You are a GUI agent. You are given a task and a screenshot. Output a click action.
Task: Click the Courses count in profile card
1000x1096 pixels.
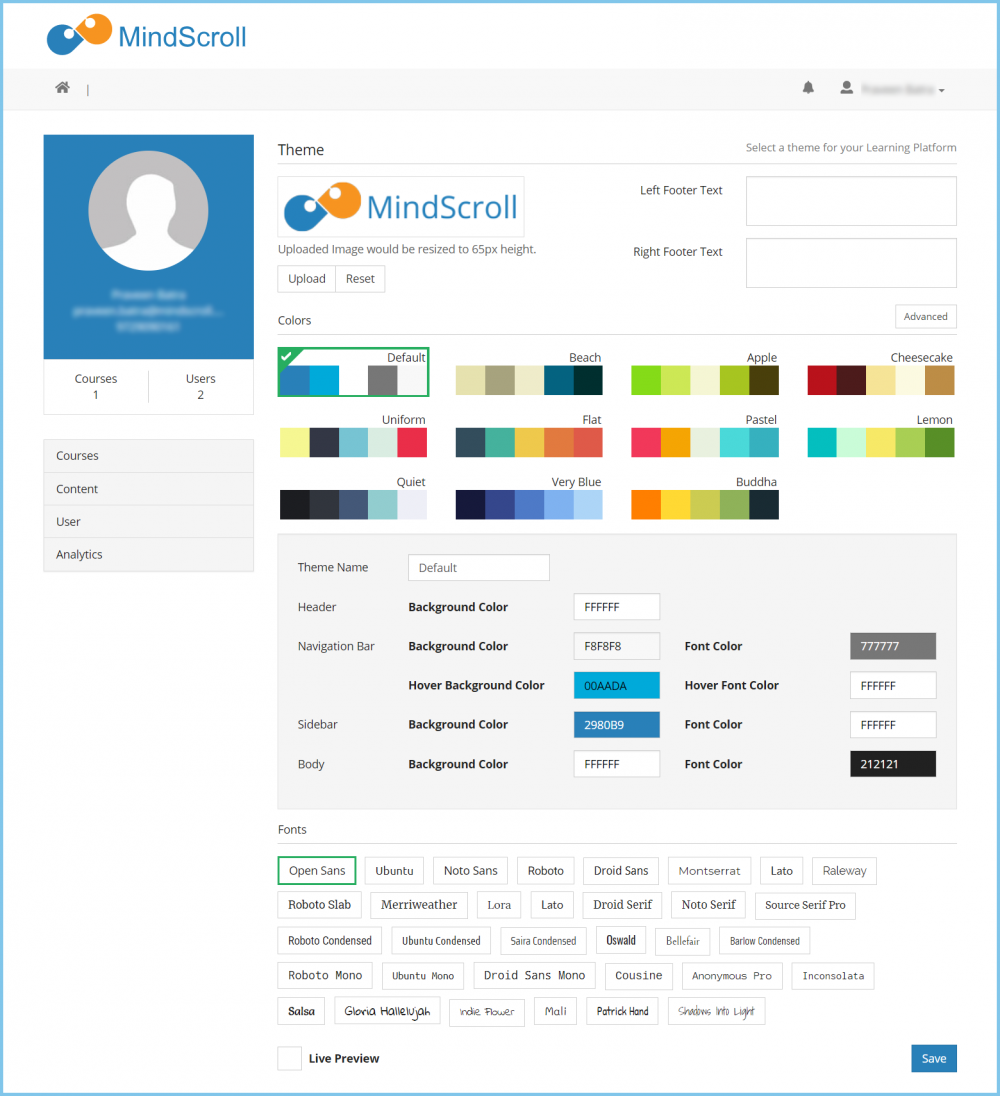(x=96, y=387)
